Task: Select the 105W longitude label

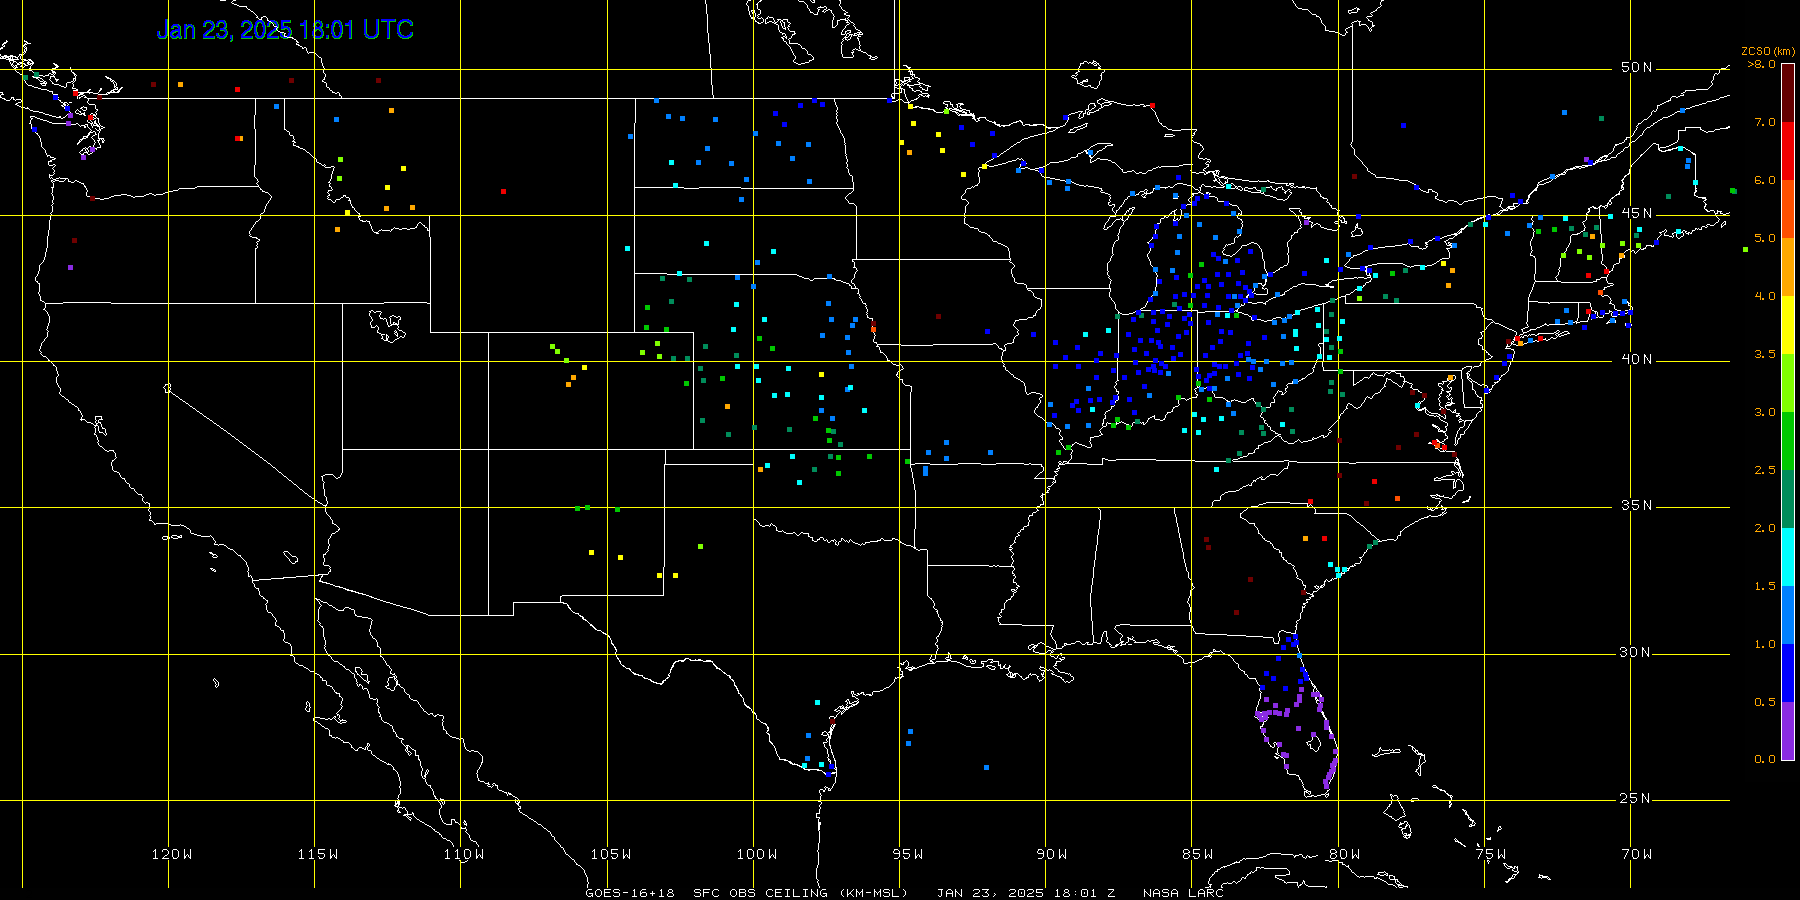Action: pos(610,854)
